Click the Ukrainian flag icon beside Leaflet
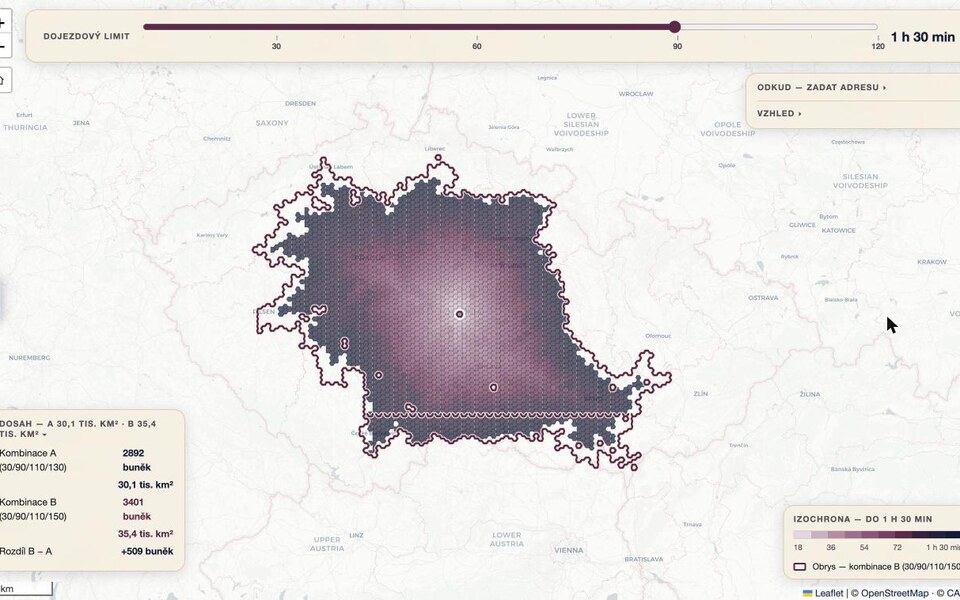Viewport: 960px width, 600px height. [808, 593]
